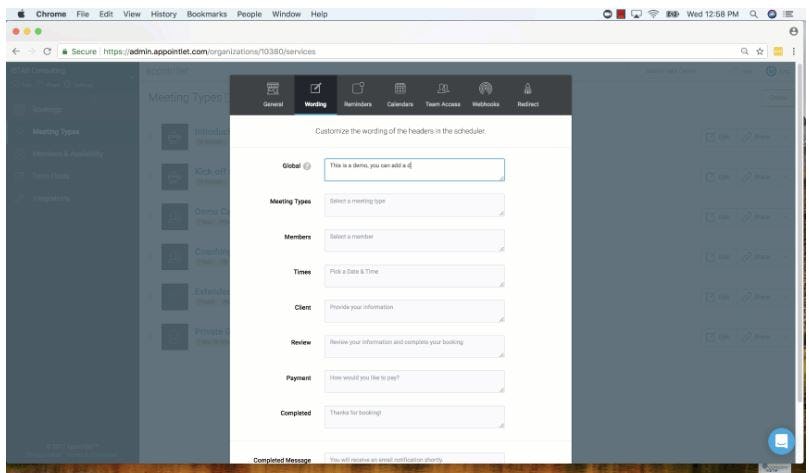Click the Completed wording text field

click(x=414, y=417)
